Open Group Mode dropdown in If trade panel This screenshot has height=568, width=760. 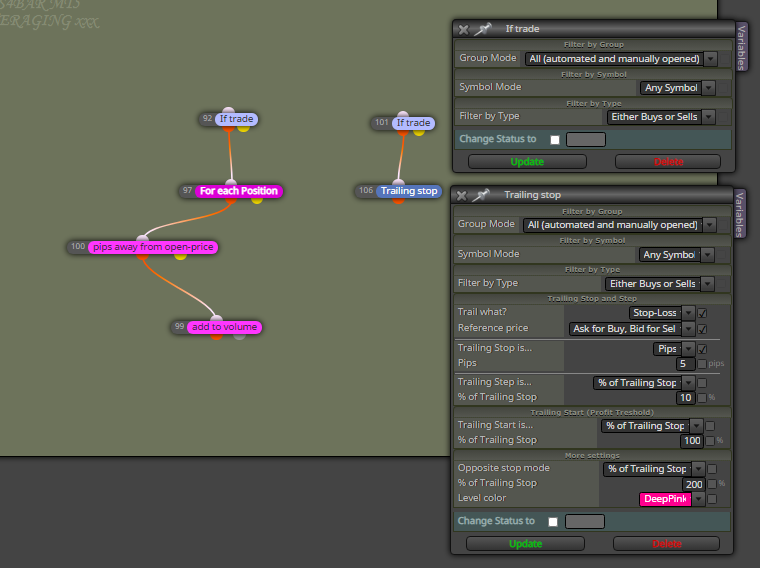point(711,59)
